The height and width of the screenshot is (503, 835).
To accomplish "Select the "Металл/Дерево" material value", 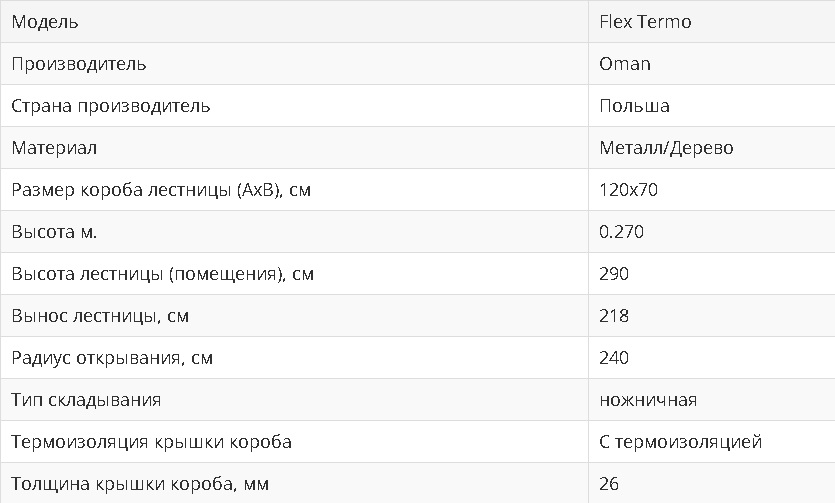I will pos(666,148).
